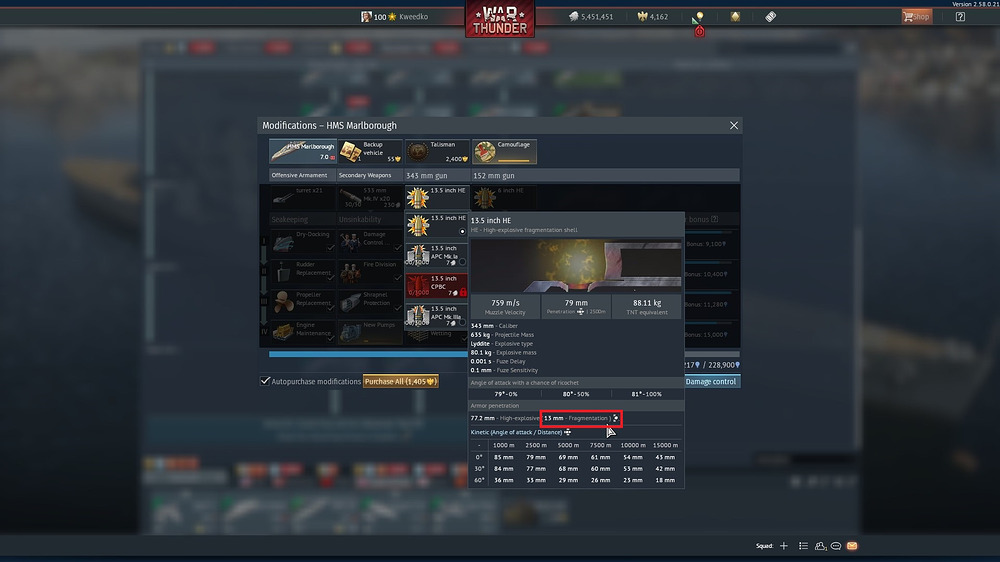Click the Shrapnel Protection modification
Viewport: 1000px width, 562px height.
pos(370,302)
